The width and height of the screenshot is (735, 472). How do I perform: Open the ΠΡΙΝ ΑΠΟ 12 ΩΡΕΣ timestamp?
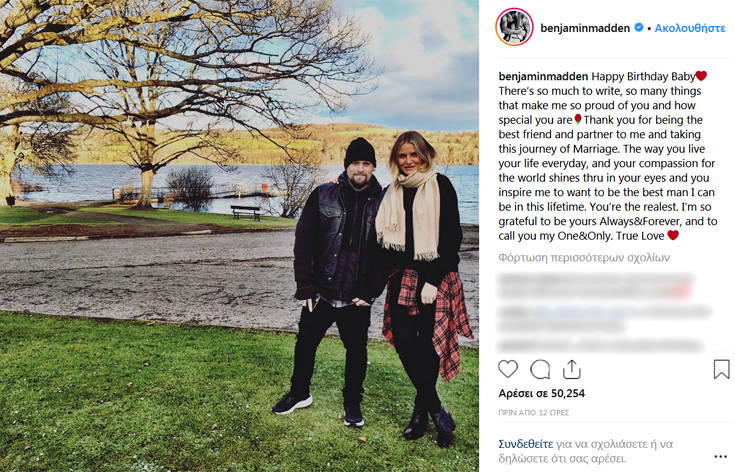pos(533,412)
